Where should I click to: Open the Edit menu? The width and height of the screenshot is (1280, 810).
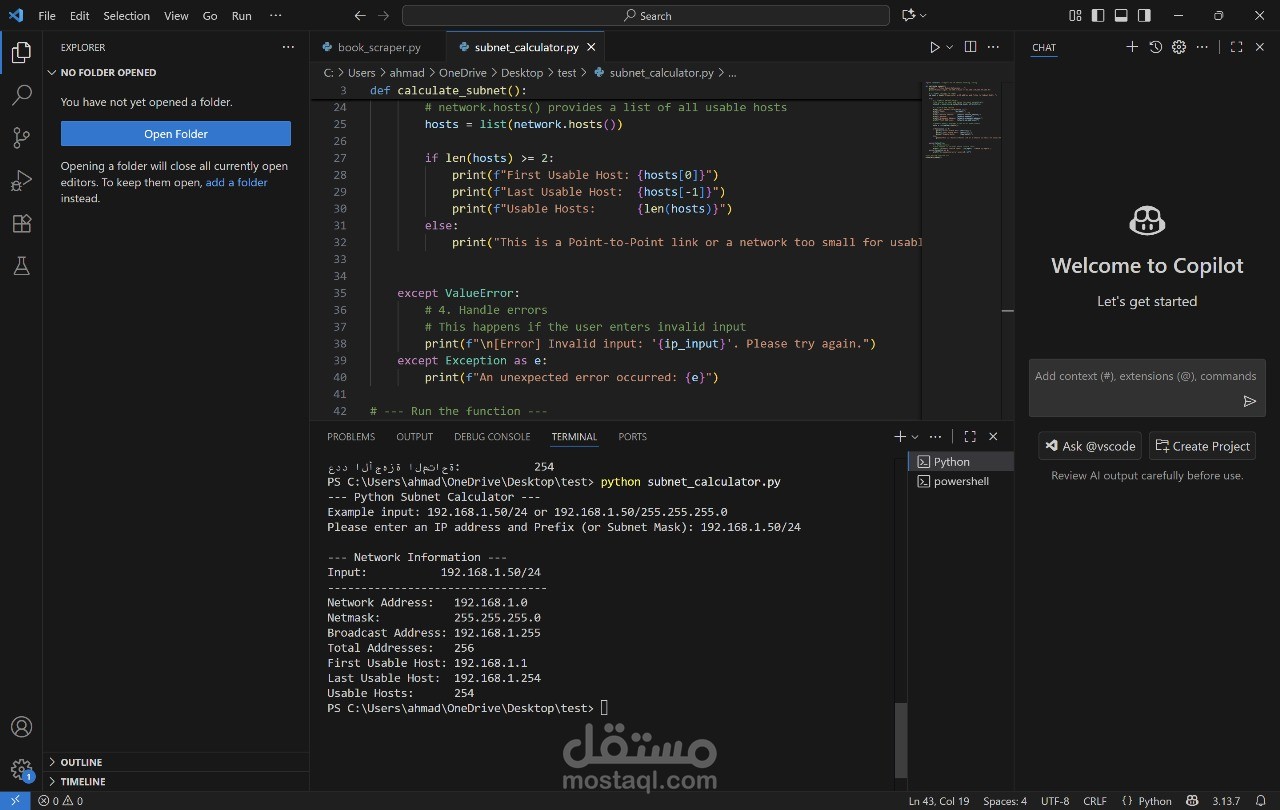pyautogui.click(x=80, y=16)
